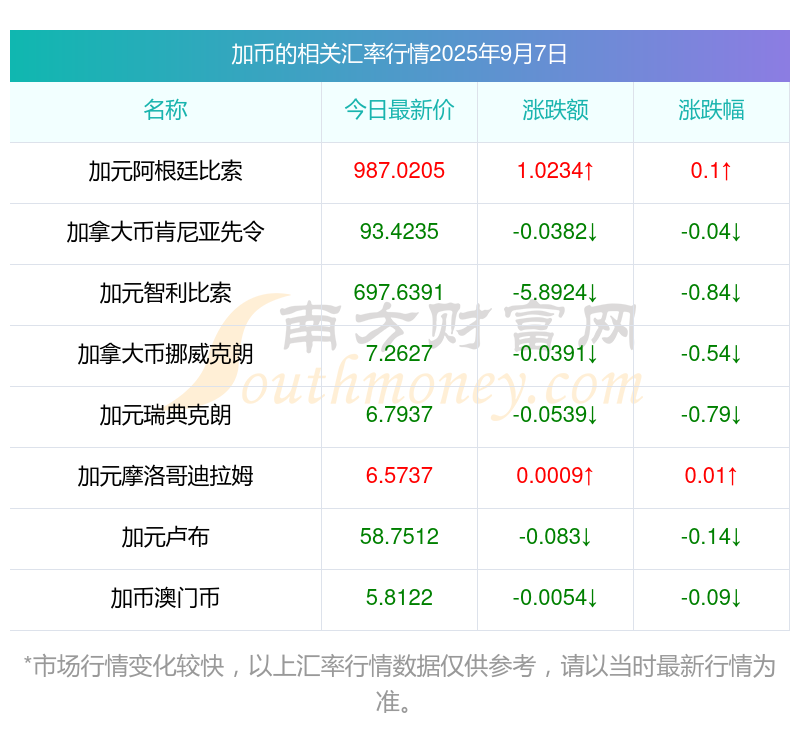The width and height of the screenshot is (800, 733).
Task: Click the change percent -0.04↓
Action: 711,232
